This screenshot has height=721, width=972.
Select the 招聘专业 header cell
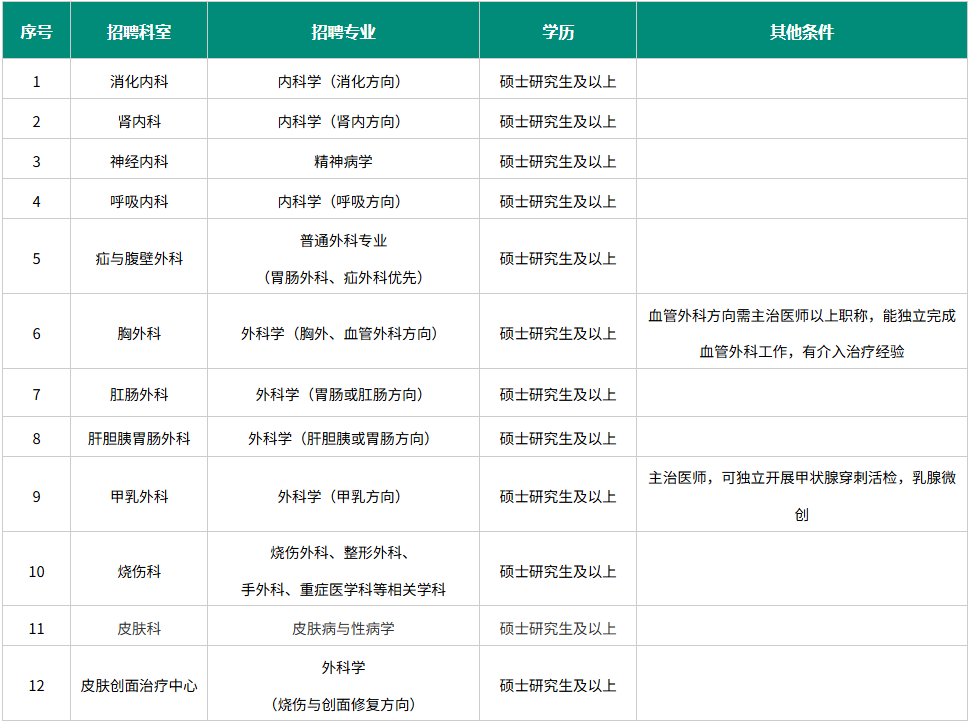coord(343,31)
